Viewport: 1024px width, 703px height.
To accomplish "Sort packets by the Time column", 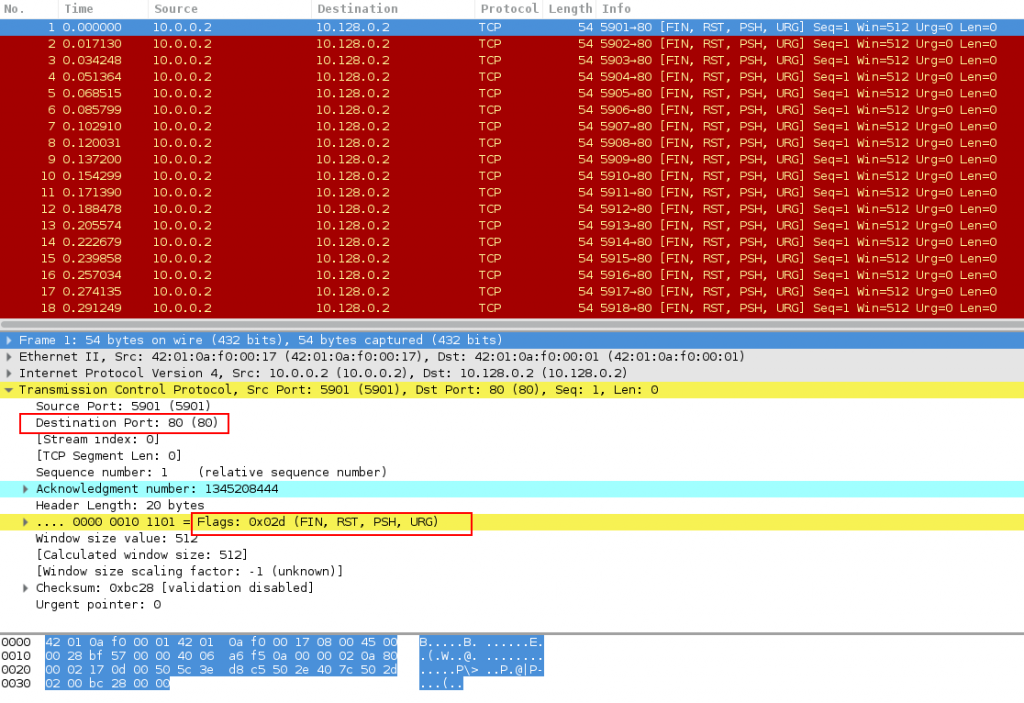I will click(78, 9).
